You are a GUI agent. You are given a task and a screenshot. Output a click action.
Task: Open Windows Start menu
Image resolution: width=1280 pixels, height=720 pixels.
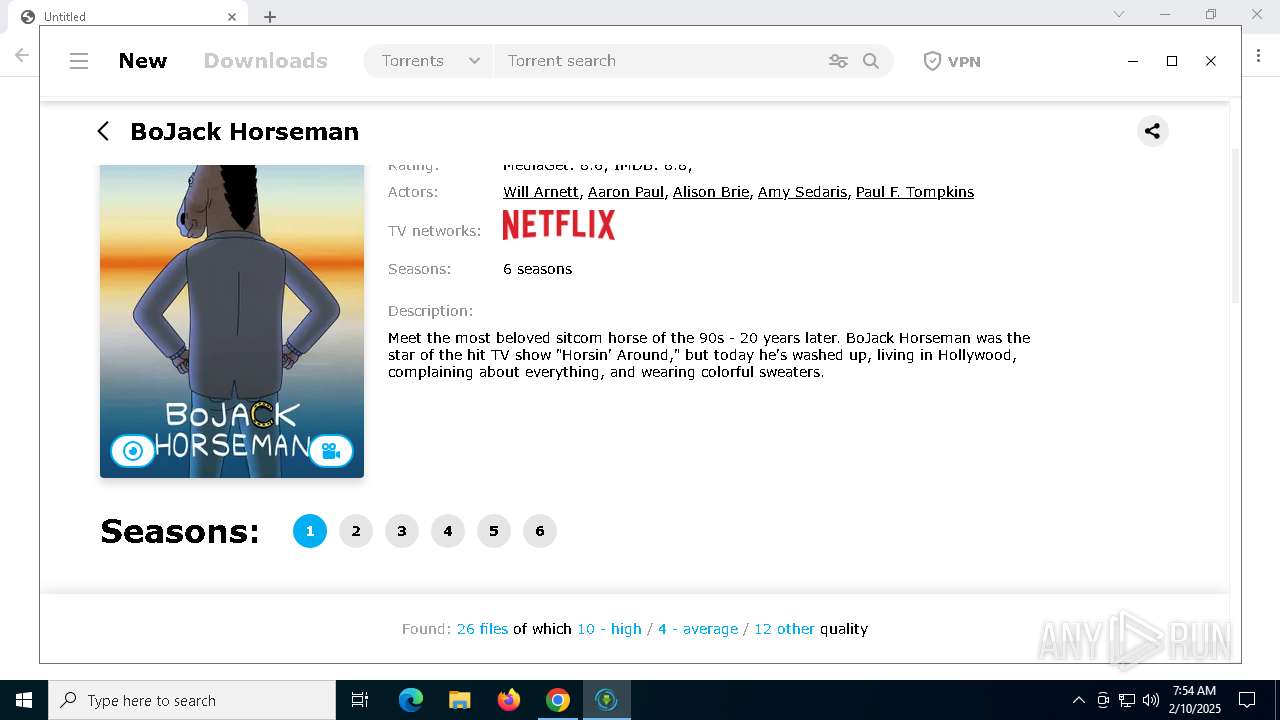pos(24,700)
